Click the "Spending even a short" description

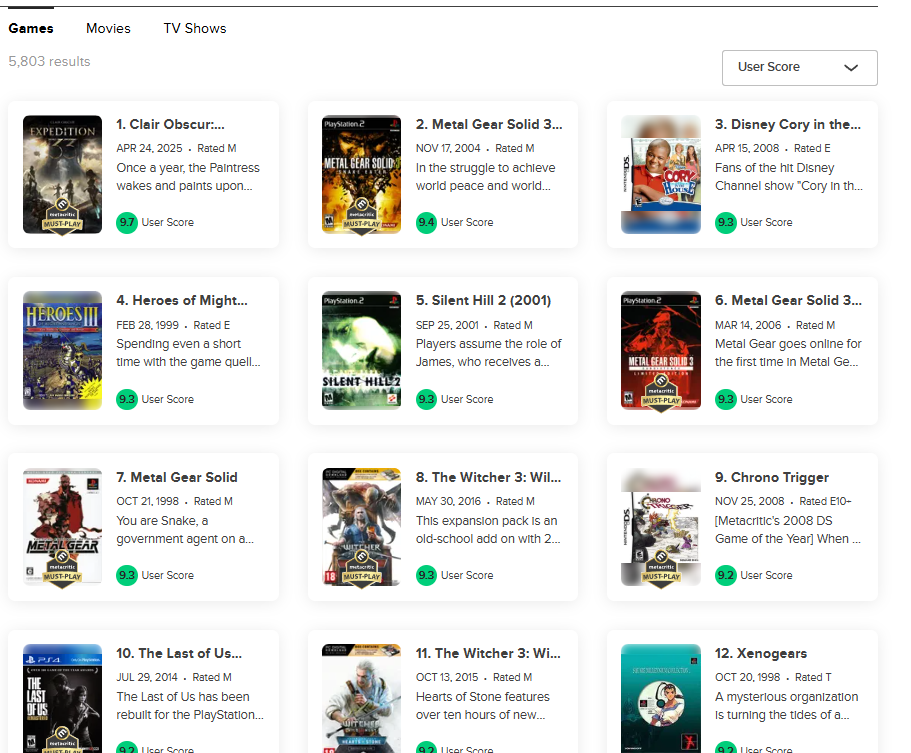coord(188,353)
